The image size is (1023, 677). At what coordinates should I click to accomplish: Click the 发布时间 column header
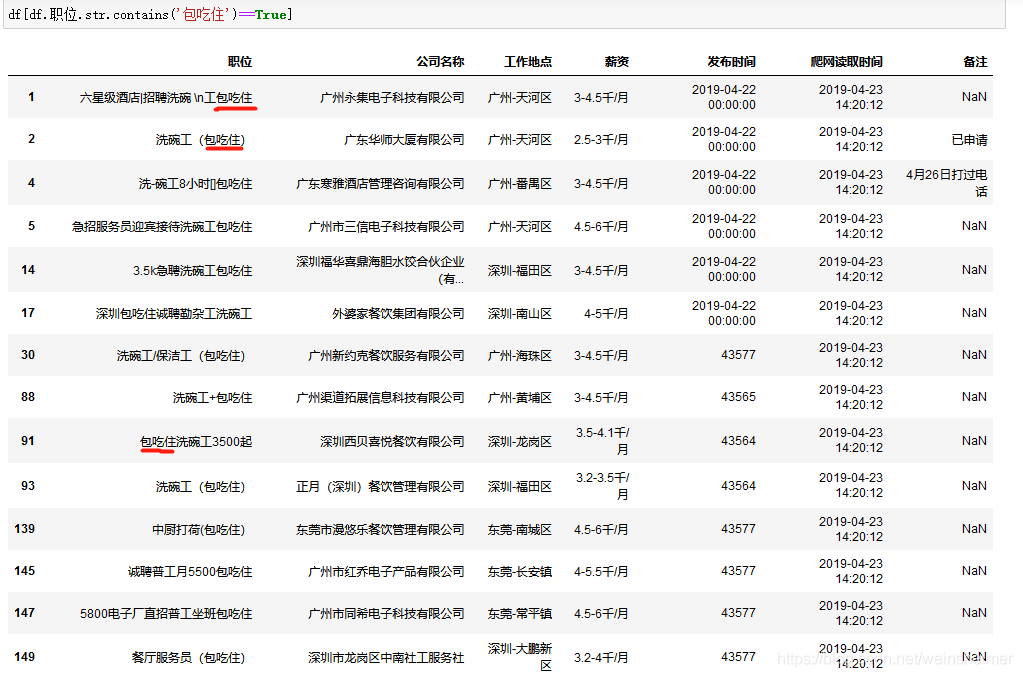(731, 62)
